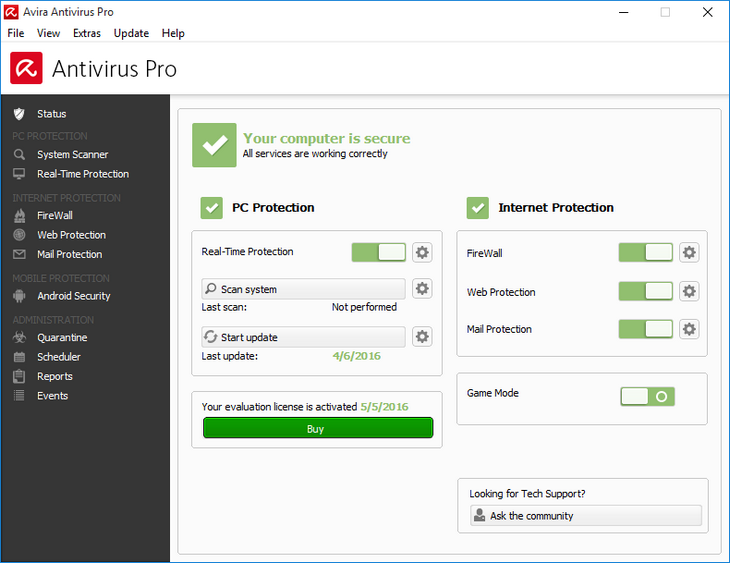
Task: Toggle the Web Protection switch
Action: [646, 292]
